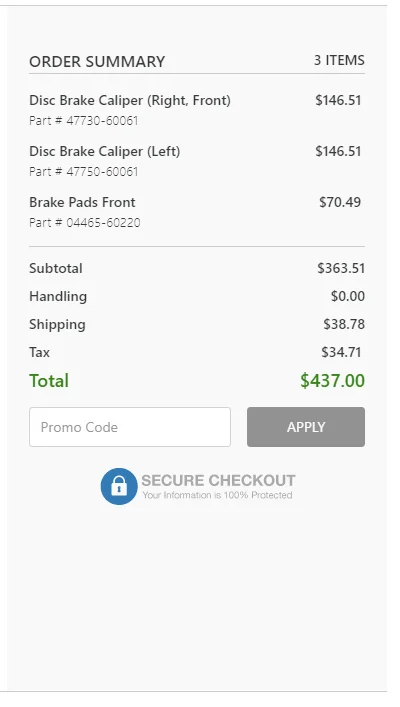Click the $38.78 shipping amount
The image size is (400, 707).
(344, 324)
